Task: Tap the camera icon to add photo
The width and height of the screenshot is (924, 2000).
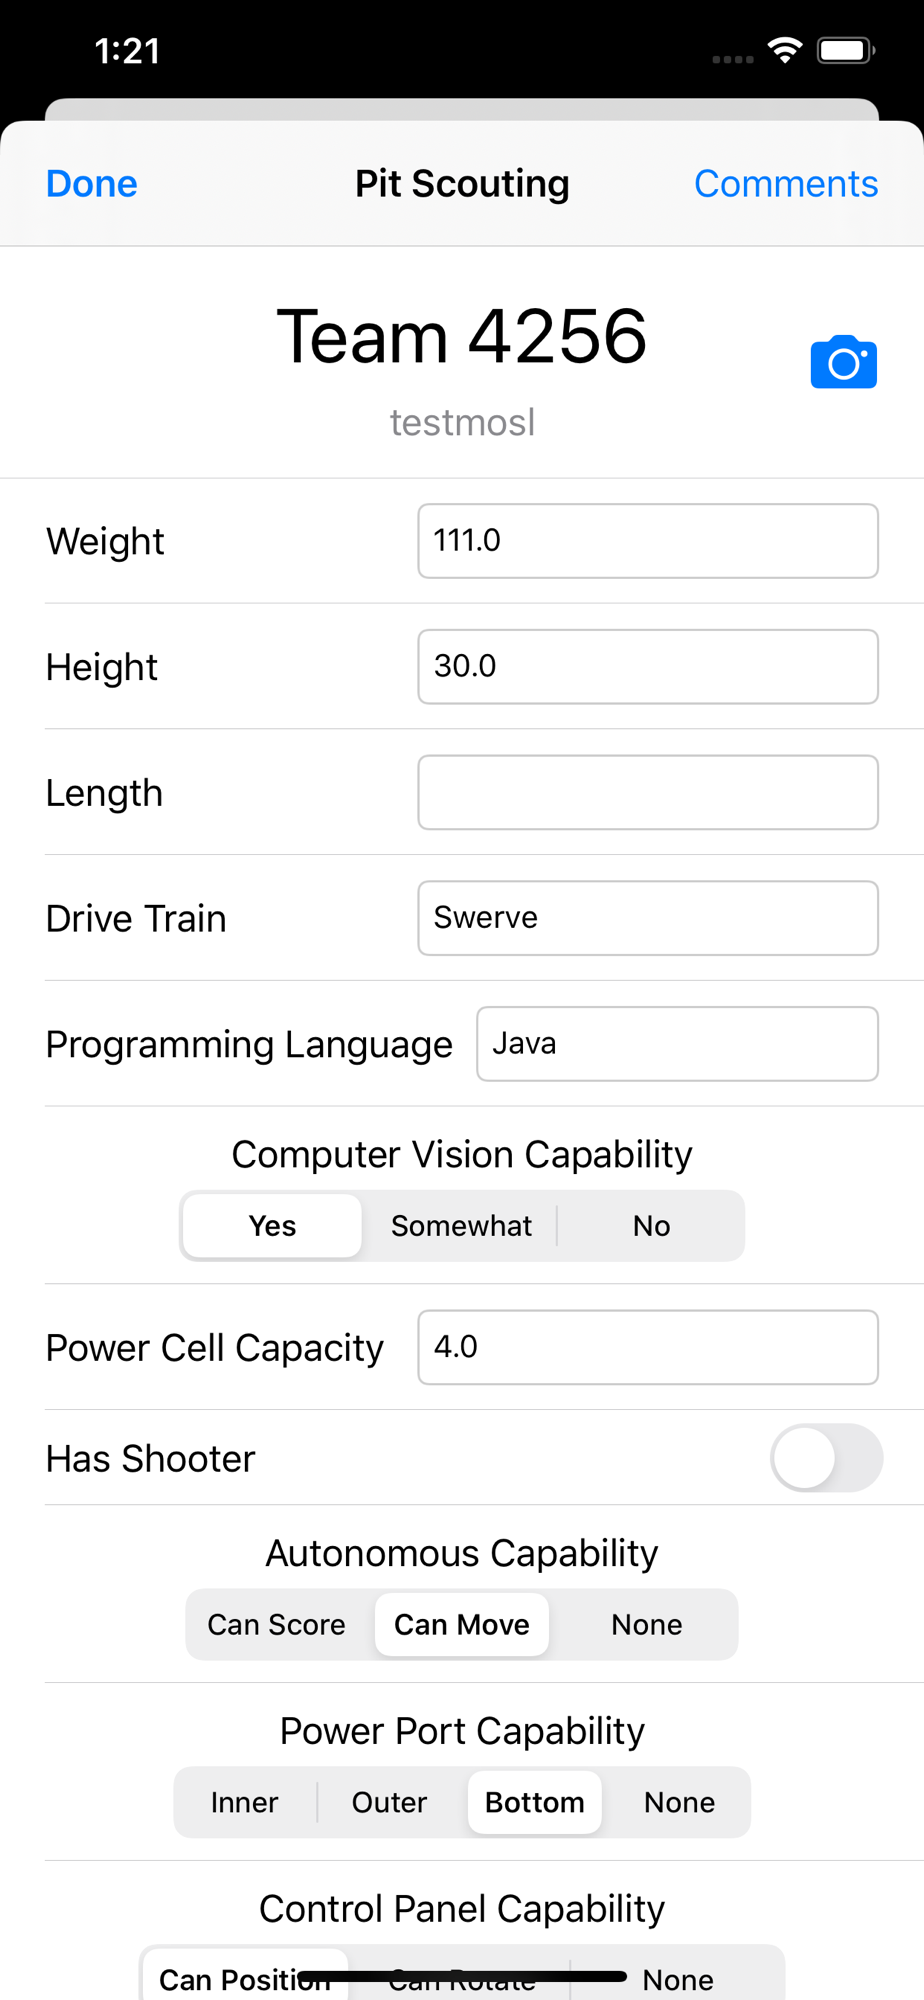Action: pyautogui.click(x=843, y=361)
